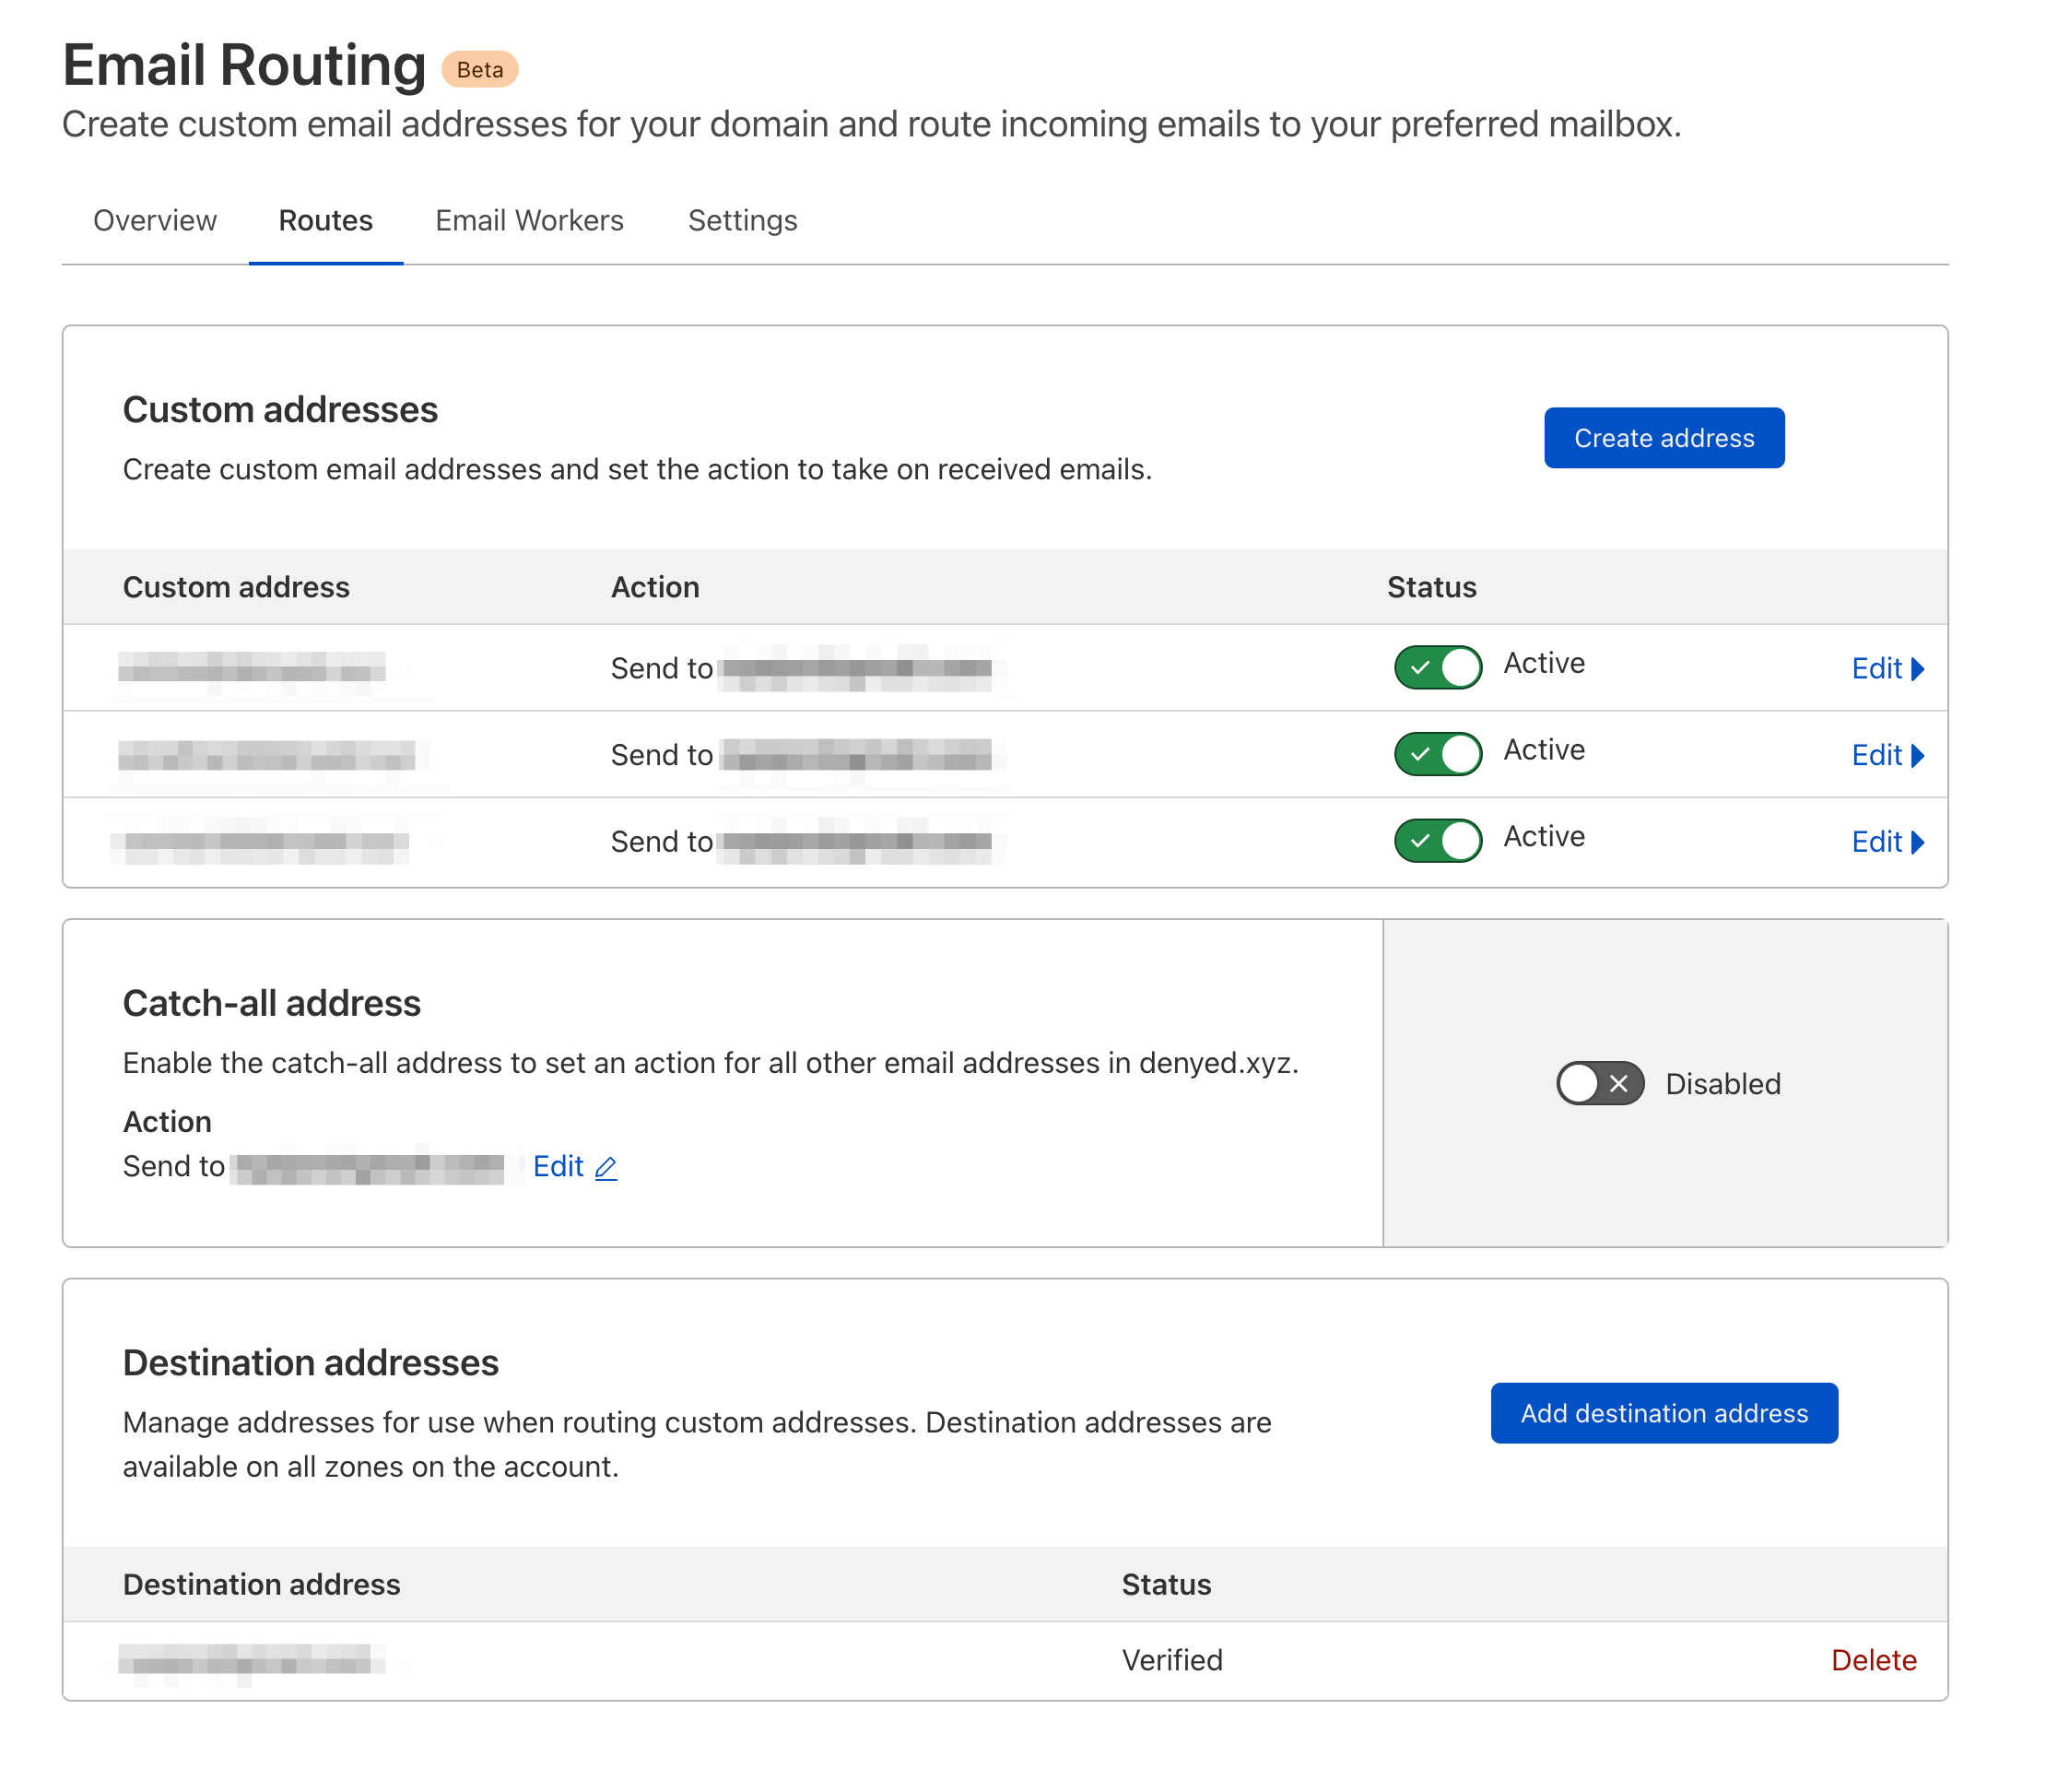The width and height of the screenshot is (2046, 1792).
Task: Click the Beta badge next to Email Routing
Action: (479, 69)
